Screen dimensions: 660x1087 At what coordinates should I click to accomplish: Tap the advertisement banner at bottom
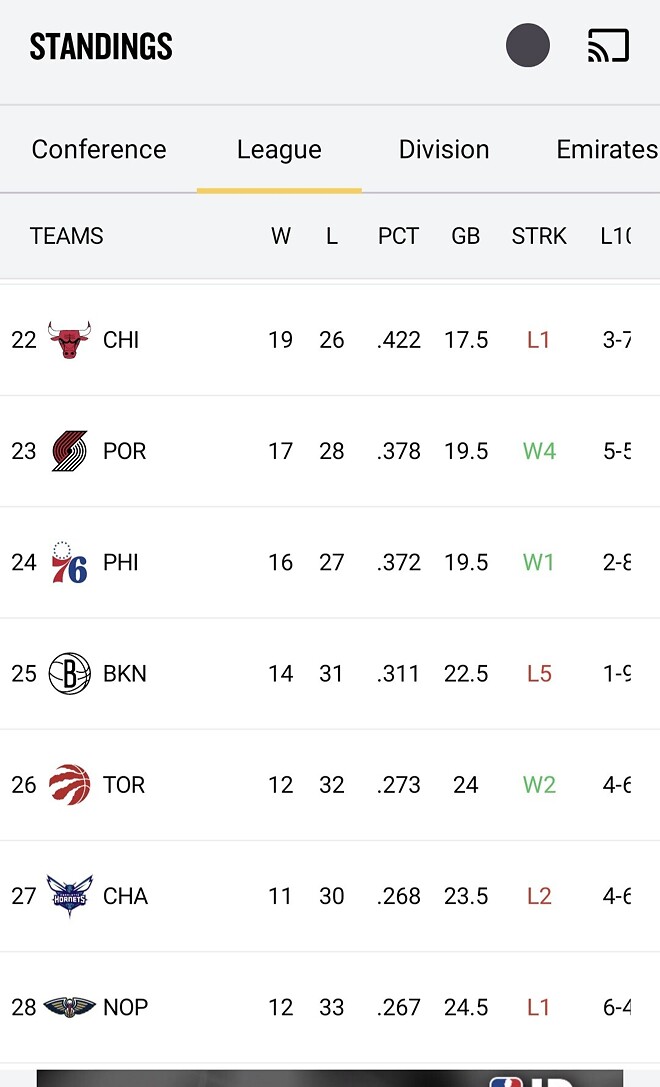(330, 1078)
